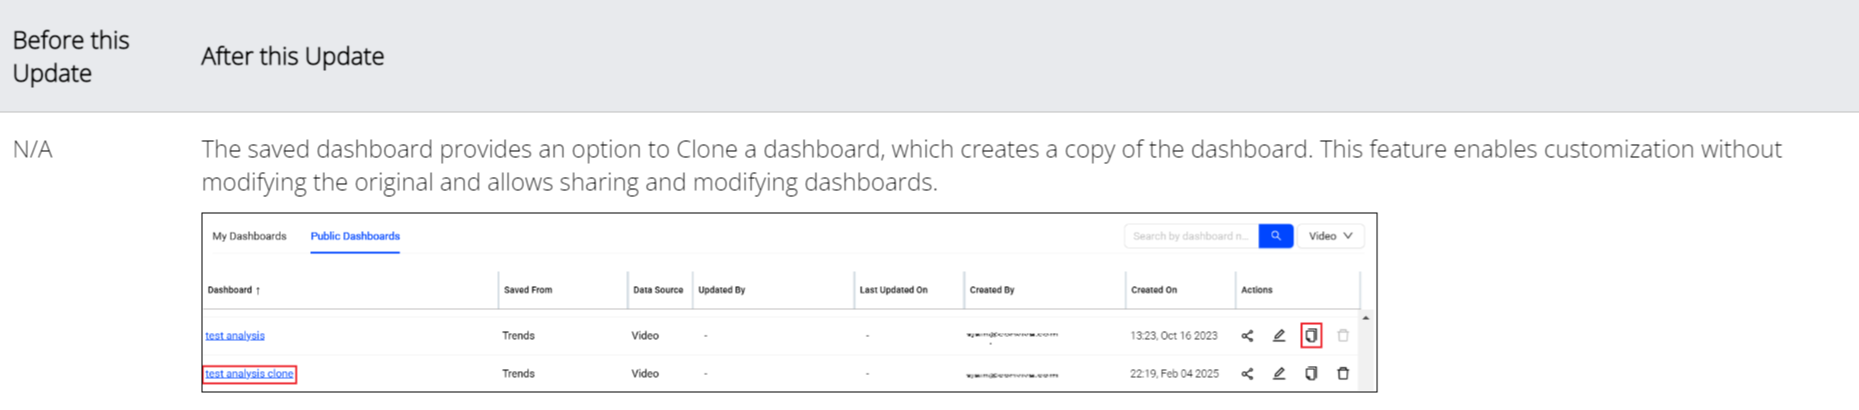Select the Public Dashboards tab
Screen dimensions: 1859x410
coord(355,236)
